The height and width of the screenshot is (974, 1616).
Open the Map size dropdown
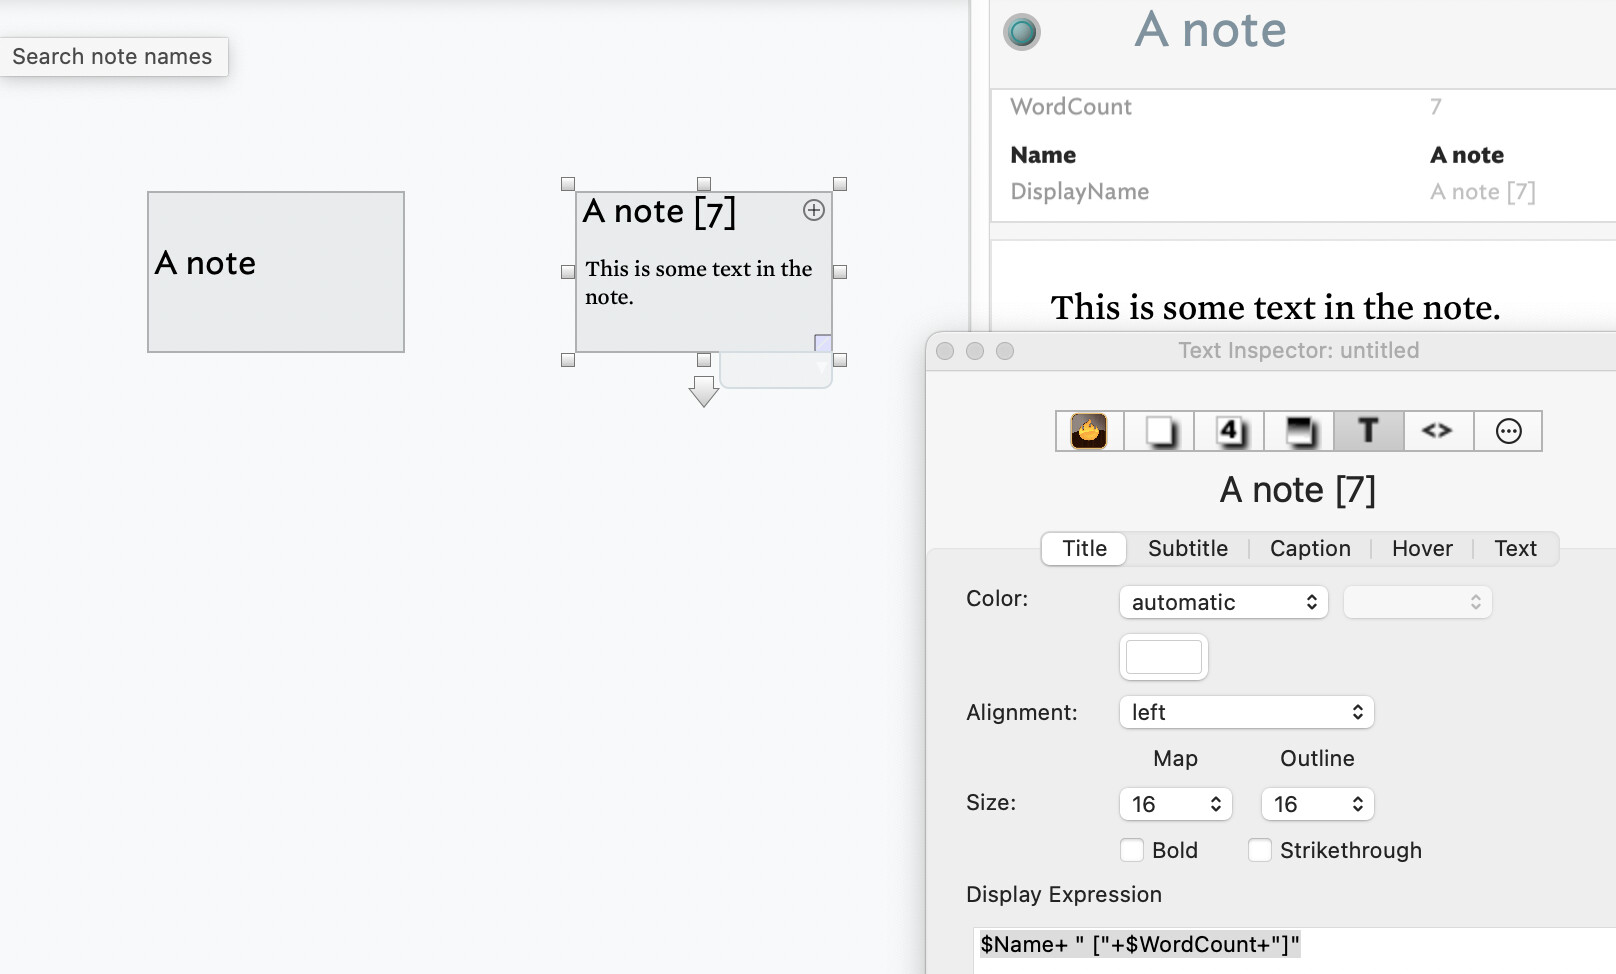(1175, 804)
